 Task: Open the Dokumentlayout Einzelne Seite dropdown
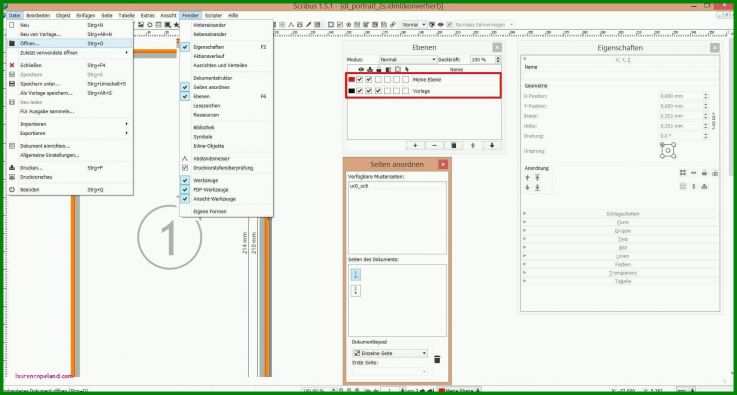(390, 353)
